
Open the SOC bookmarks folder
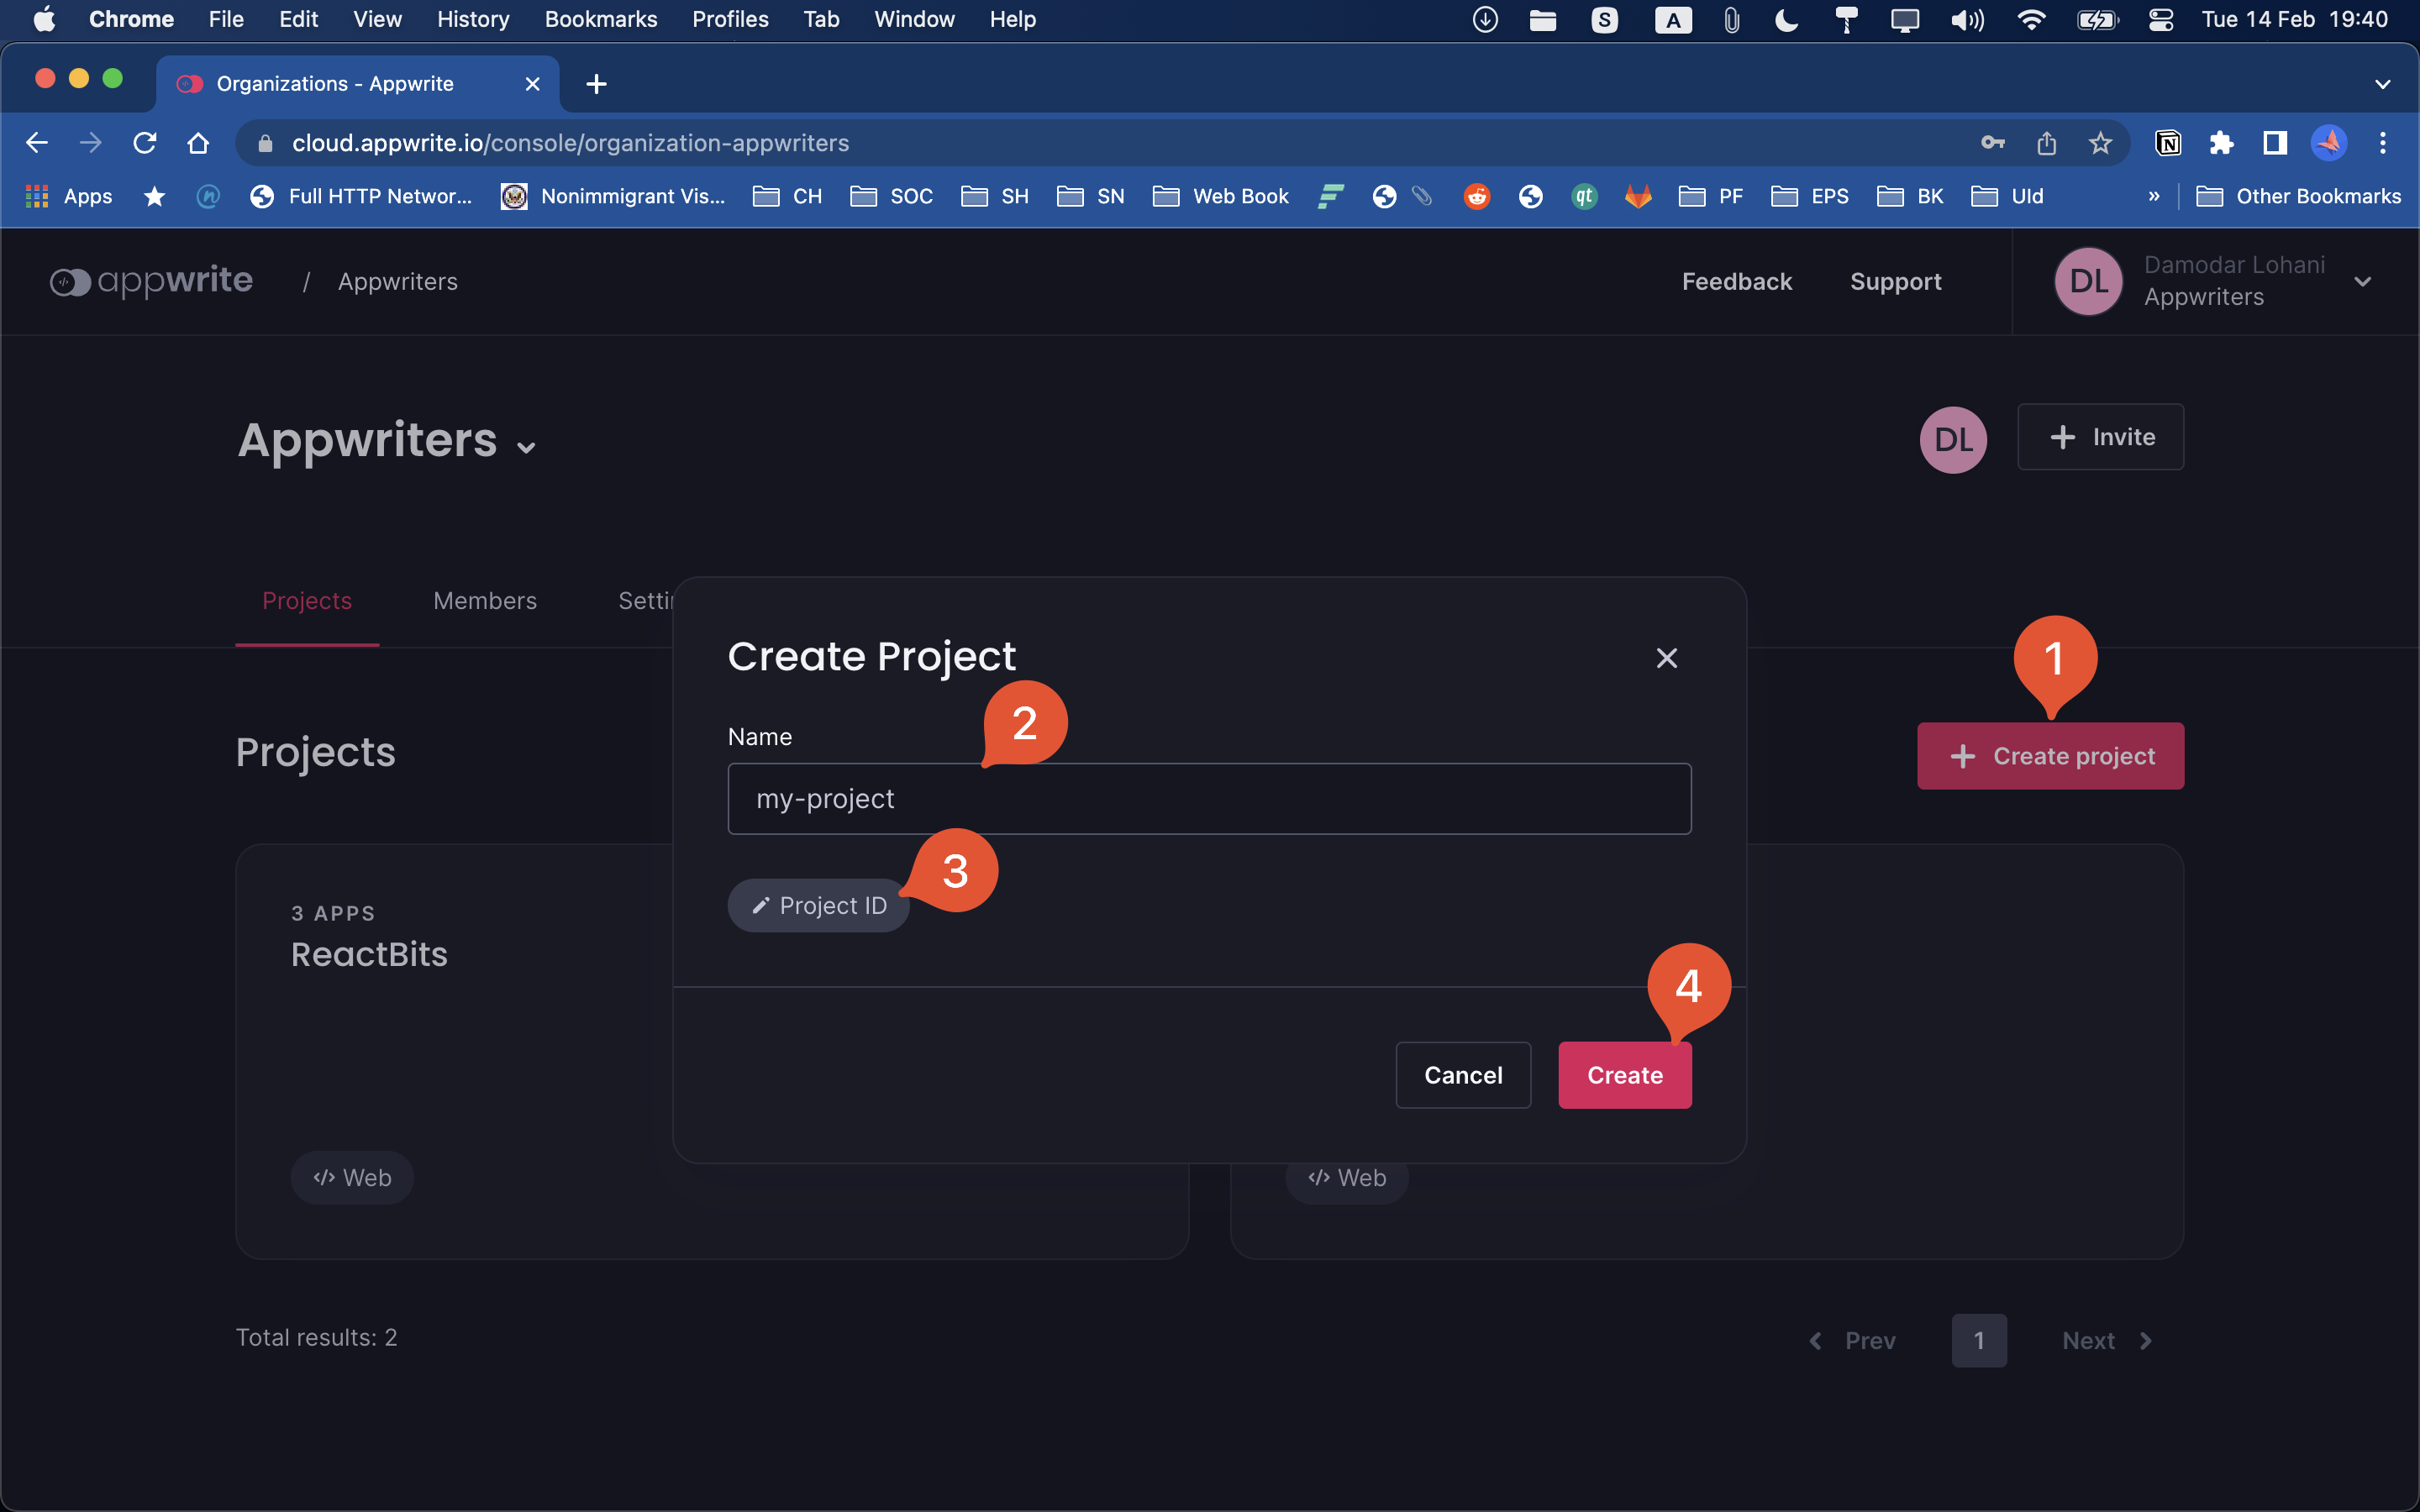[891, 196]
